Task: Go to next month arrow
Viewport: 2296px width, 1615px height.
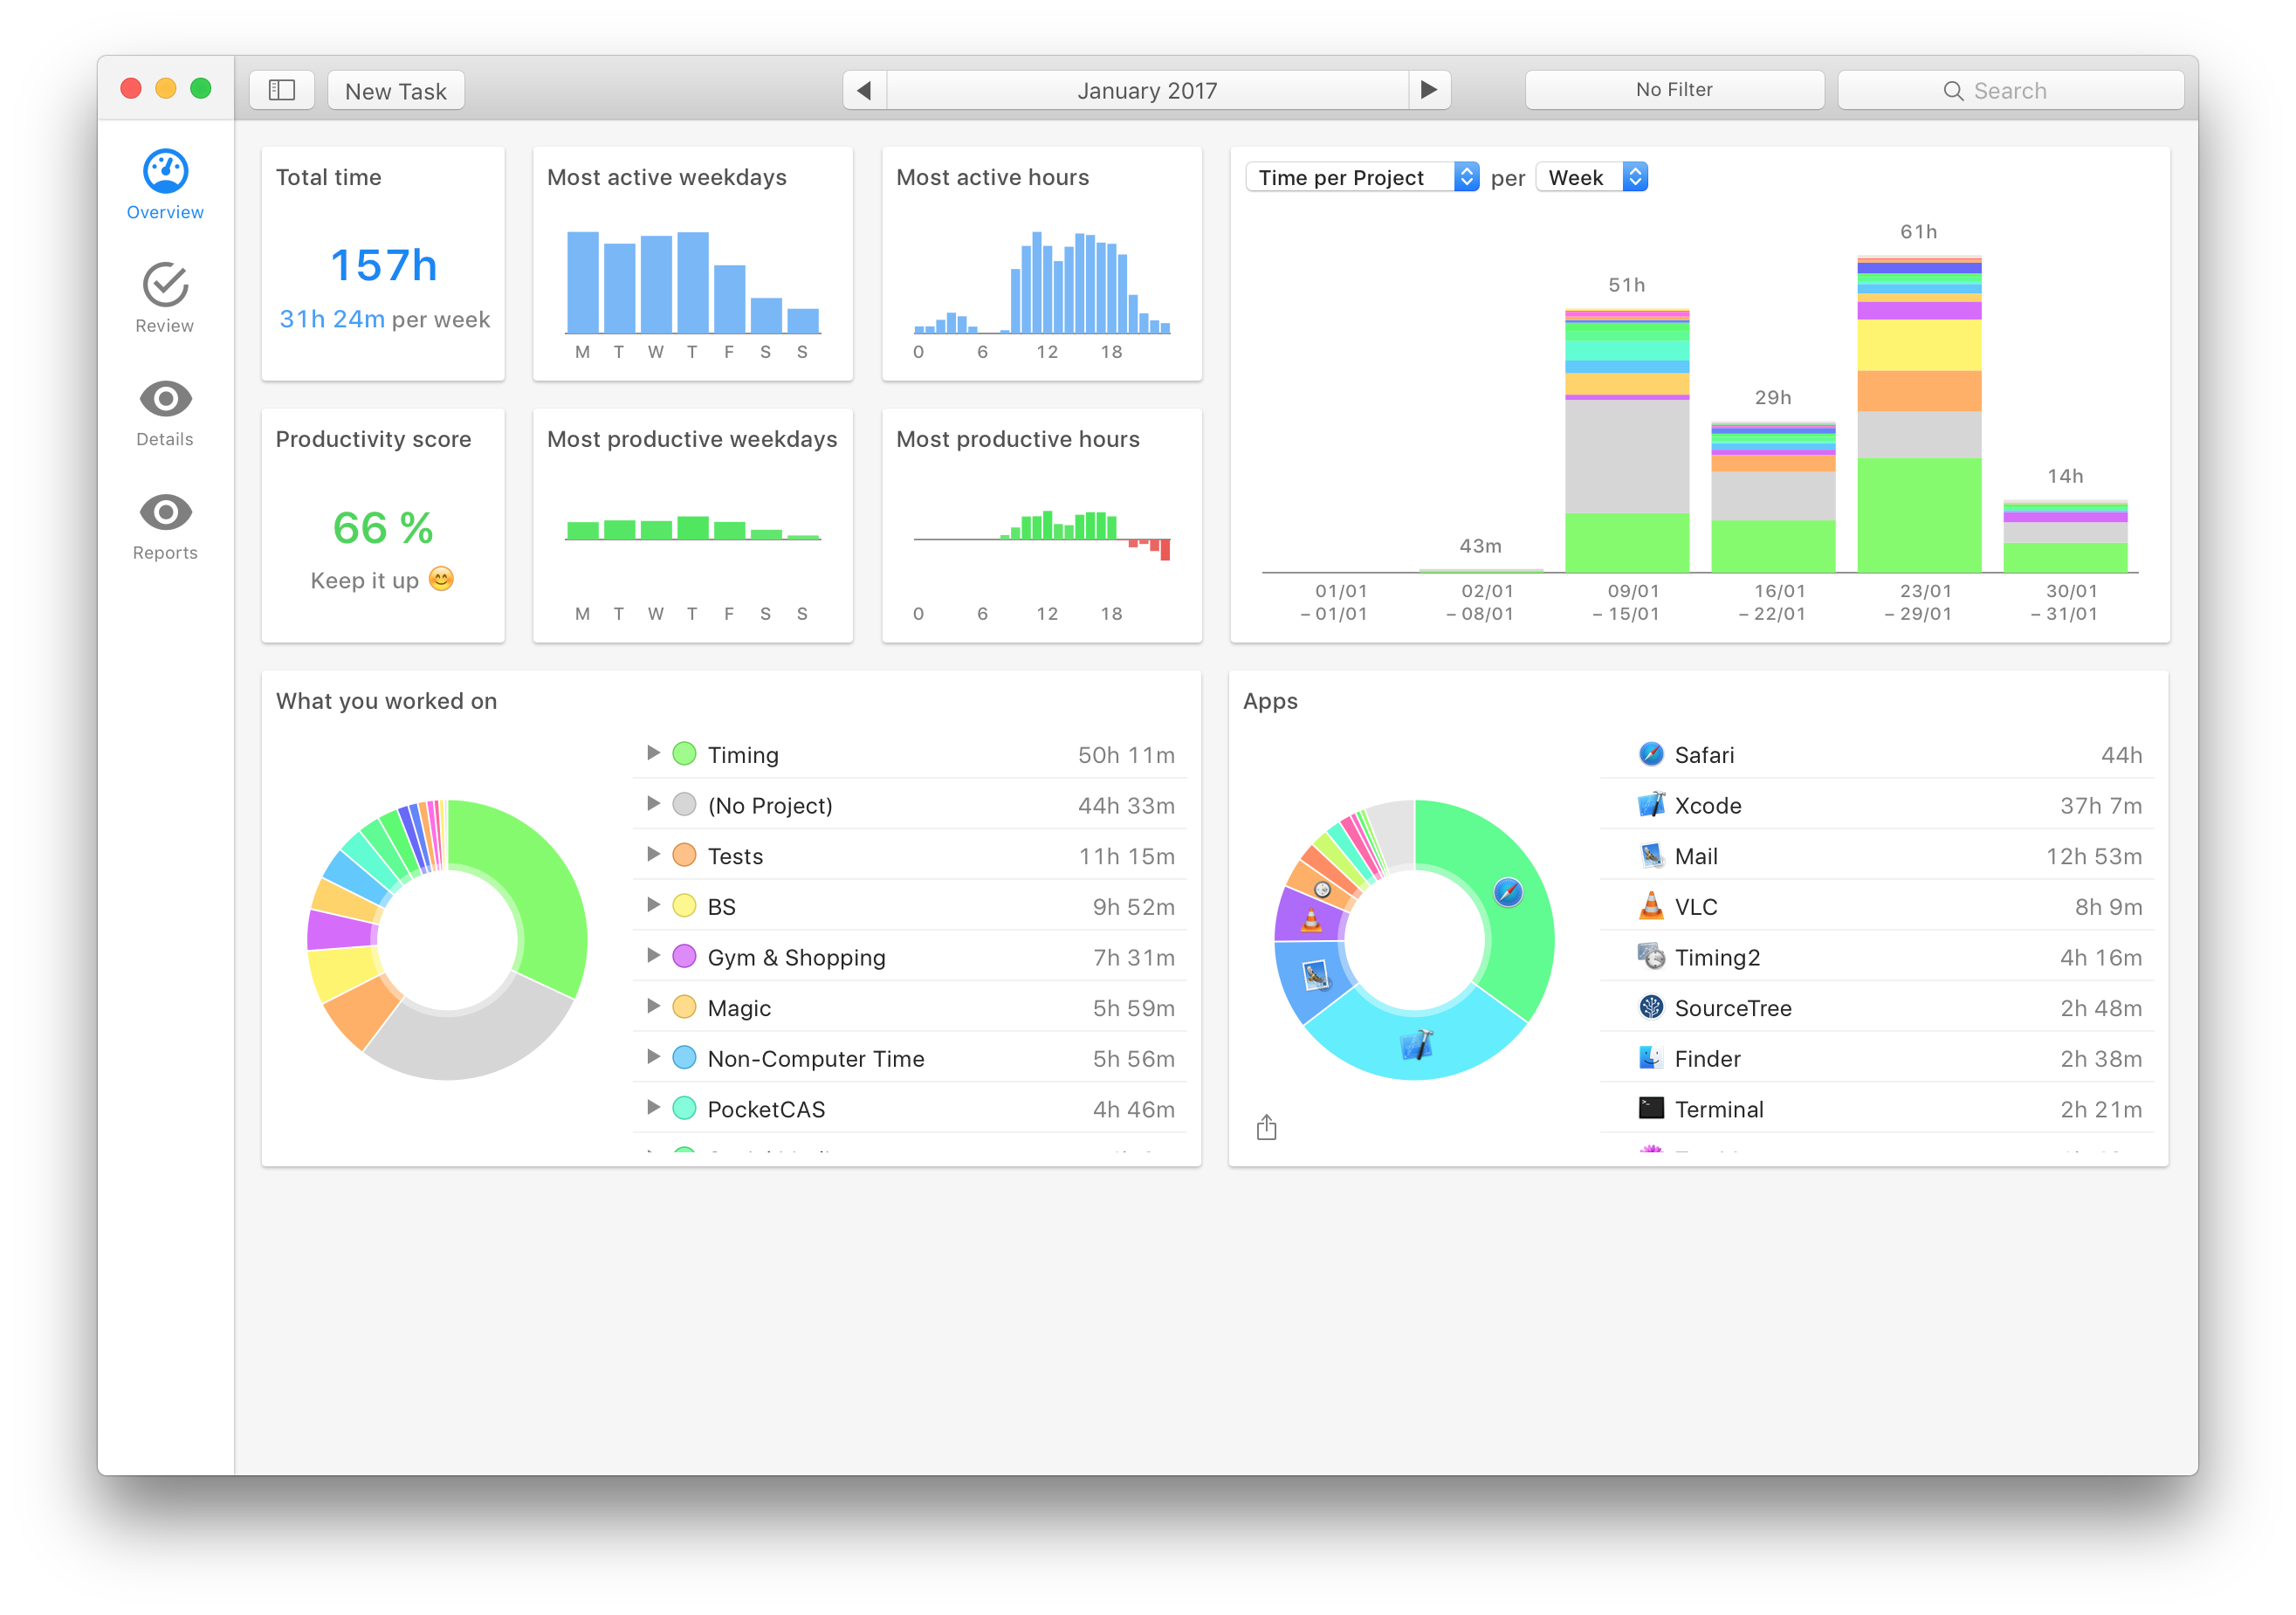Action: click(x=1429, y=90)
